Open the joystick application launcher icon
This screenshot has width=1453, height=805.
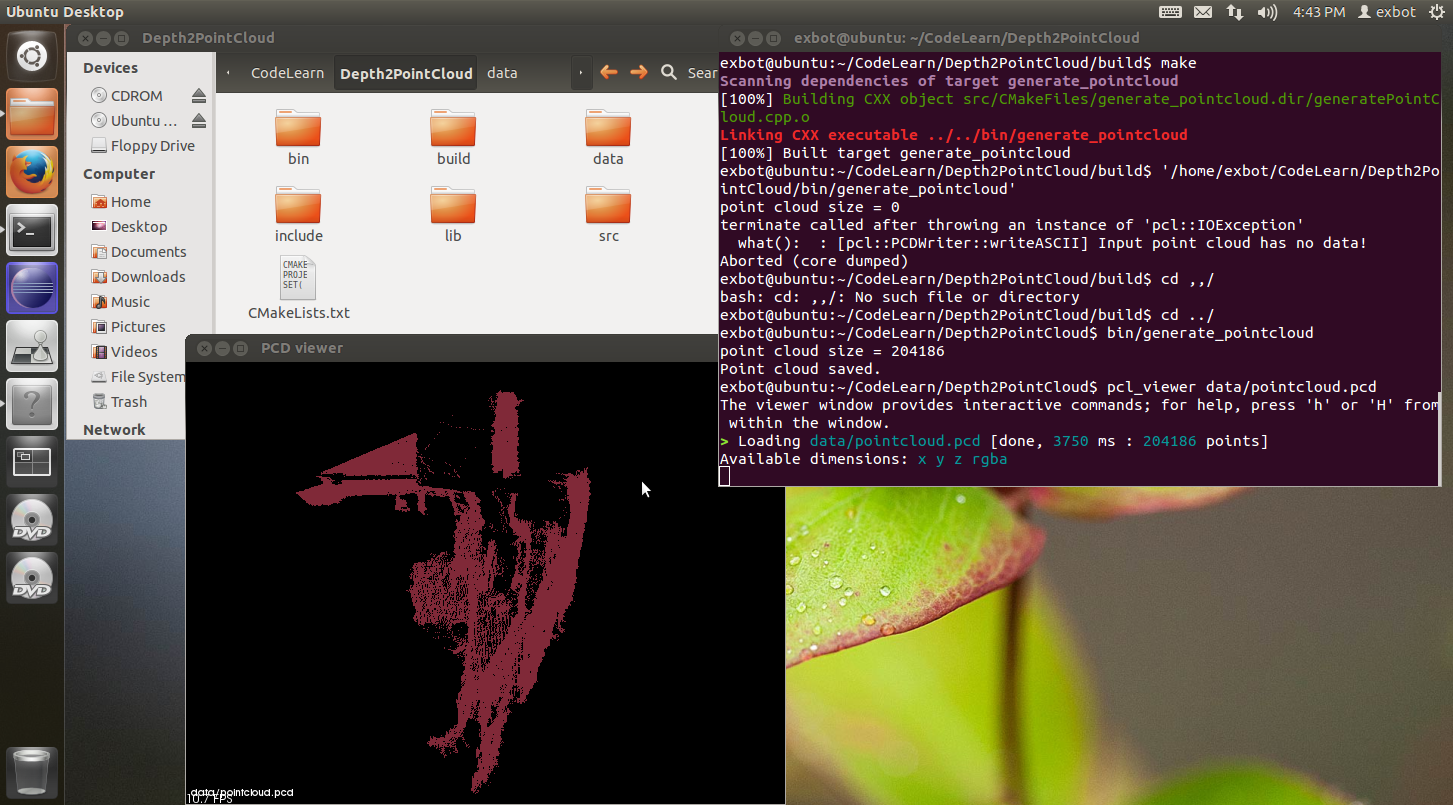coord(33,346)
